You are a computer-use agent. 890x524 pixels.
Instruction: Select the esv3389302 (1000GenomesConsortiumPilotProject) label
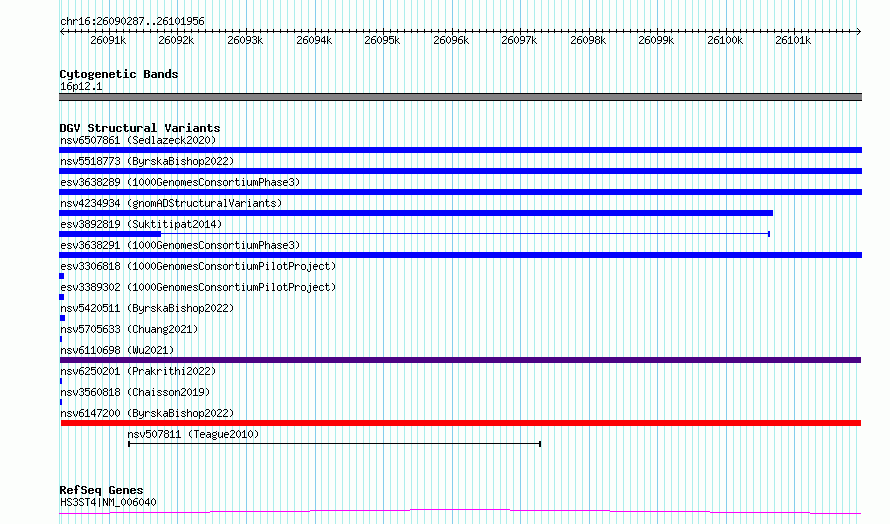click(198, 287)
